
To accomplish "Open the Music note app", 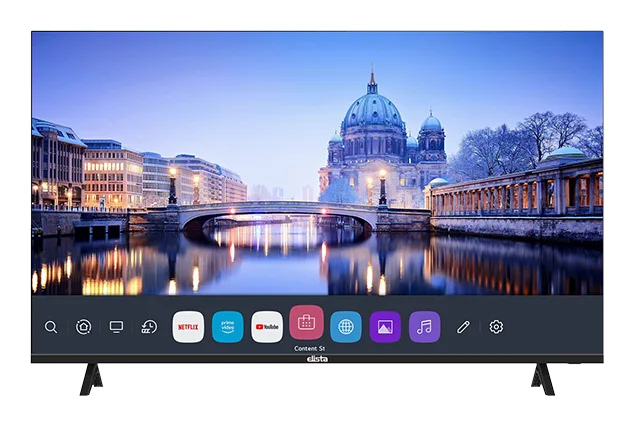I will [x=424, y=327].
